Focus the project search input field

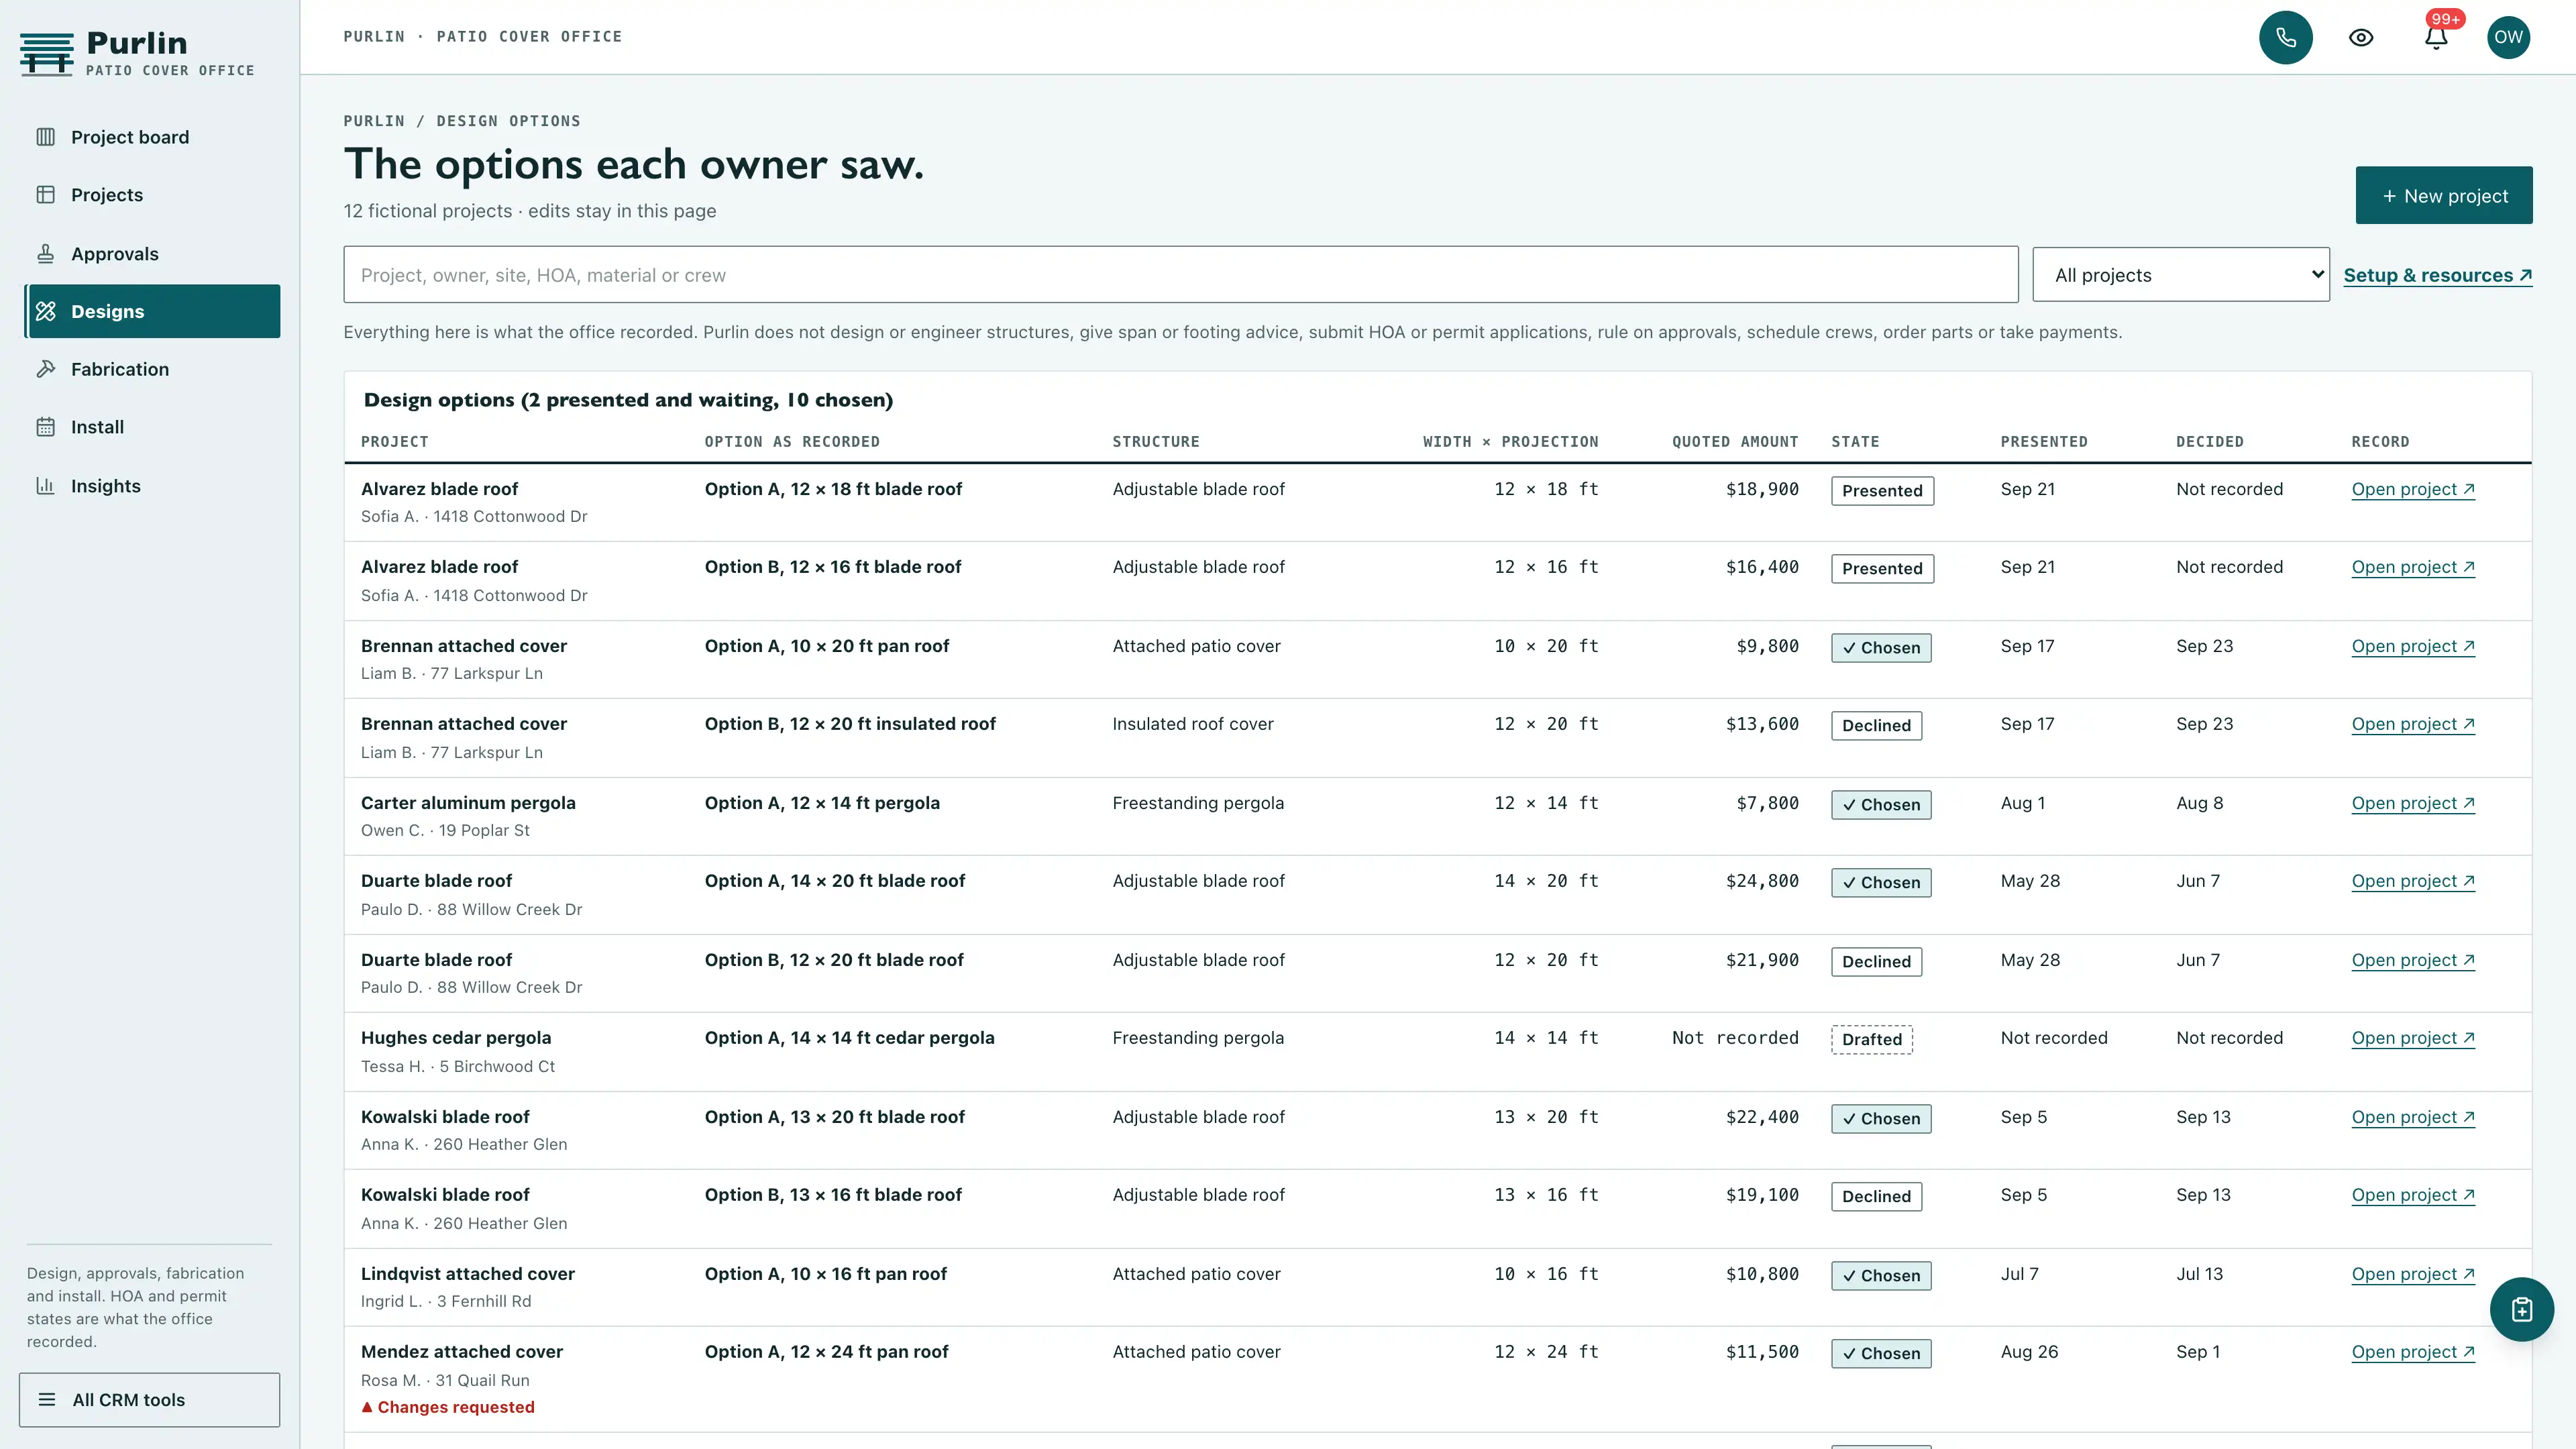pyautogui.click(x=1181, y=274)
